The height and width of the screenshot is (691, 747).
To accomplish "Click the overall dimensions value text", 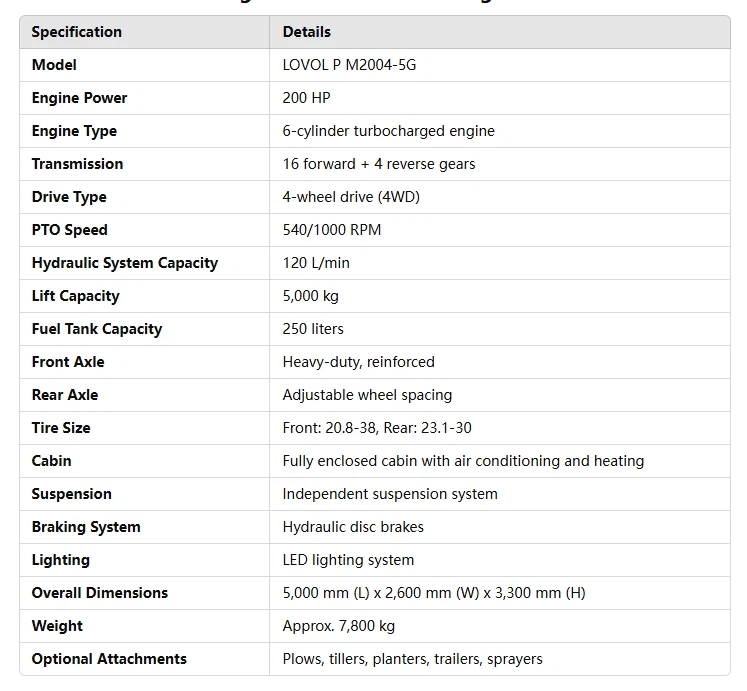I will pyautogui.click(x=434, y=593).
